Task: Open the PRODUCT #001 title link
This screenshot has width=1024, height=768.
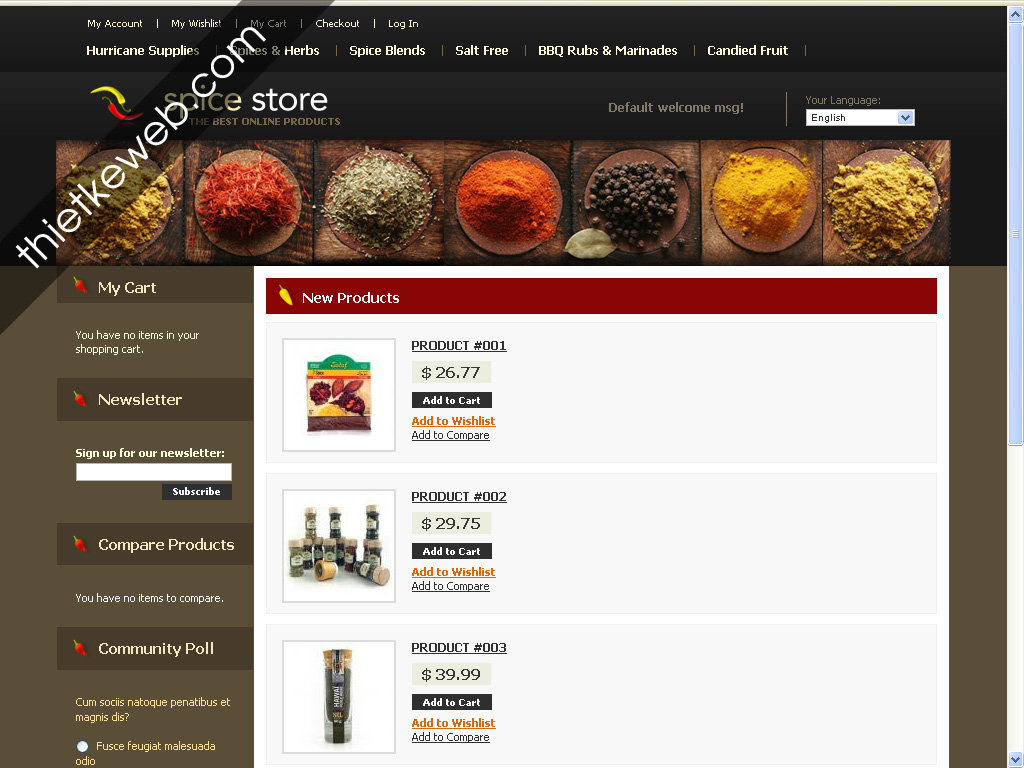Action: (x=458, y=345)
